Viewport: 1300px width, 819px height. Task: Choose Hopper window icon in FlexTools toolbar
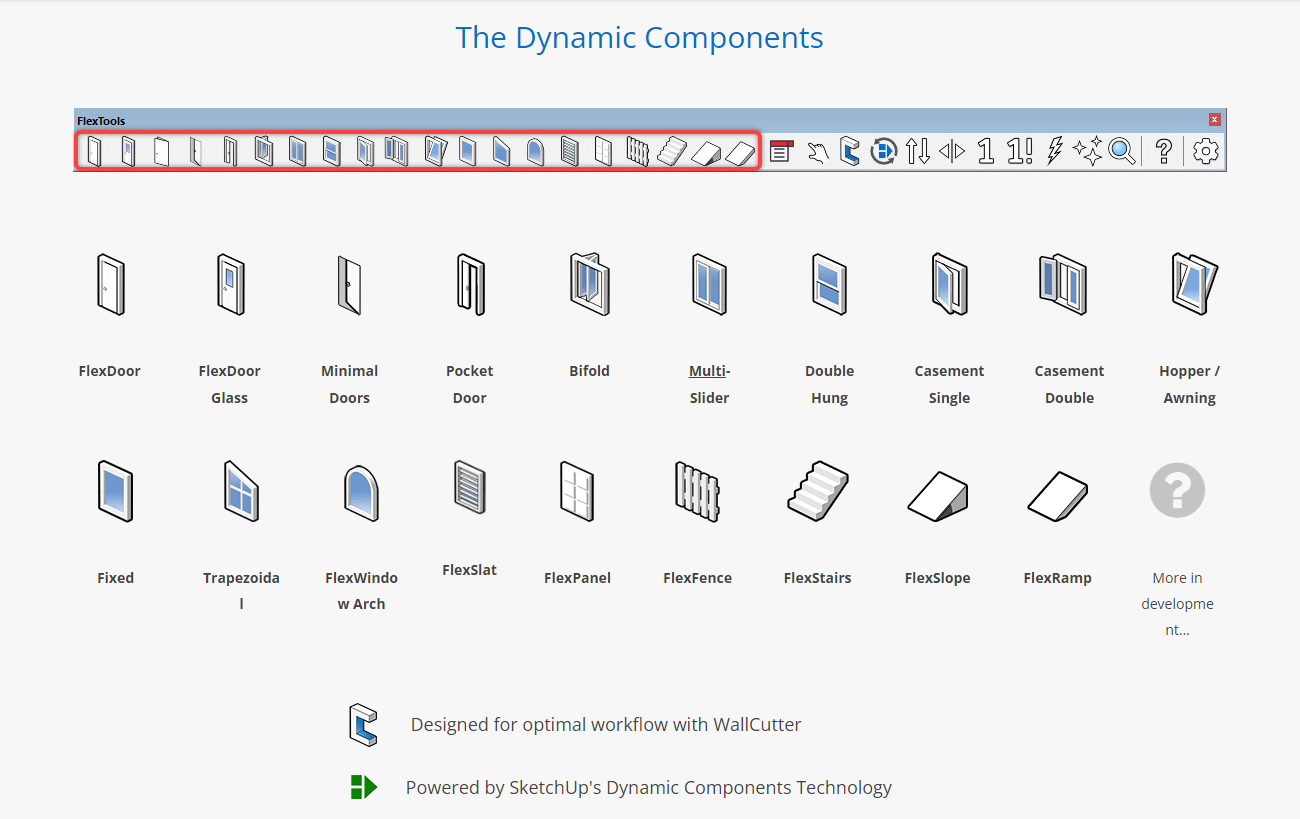[x=435, y=151]
